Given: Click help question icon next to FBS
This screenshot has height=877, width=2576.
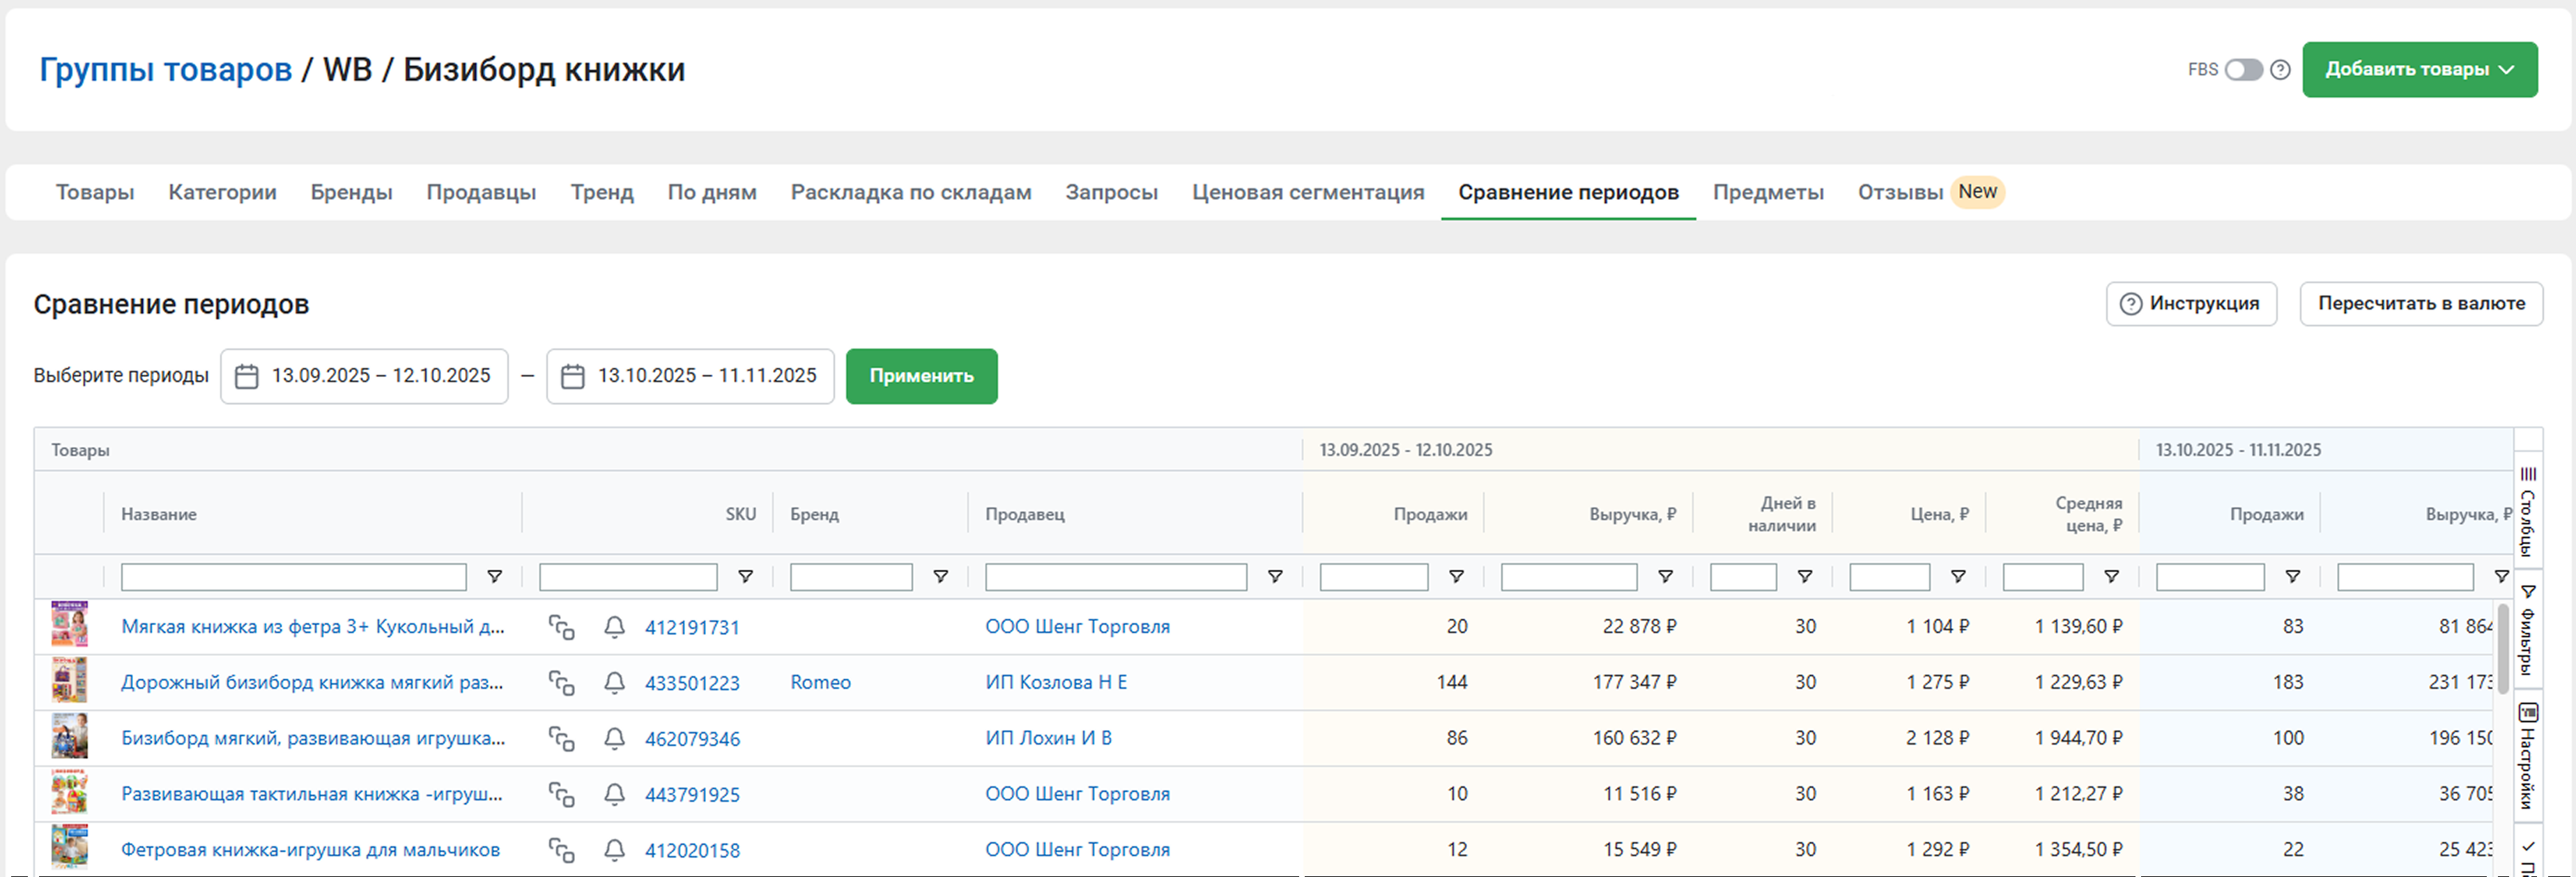Looking at the screenshot, I should (2280, 70).
